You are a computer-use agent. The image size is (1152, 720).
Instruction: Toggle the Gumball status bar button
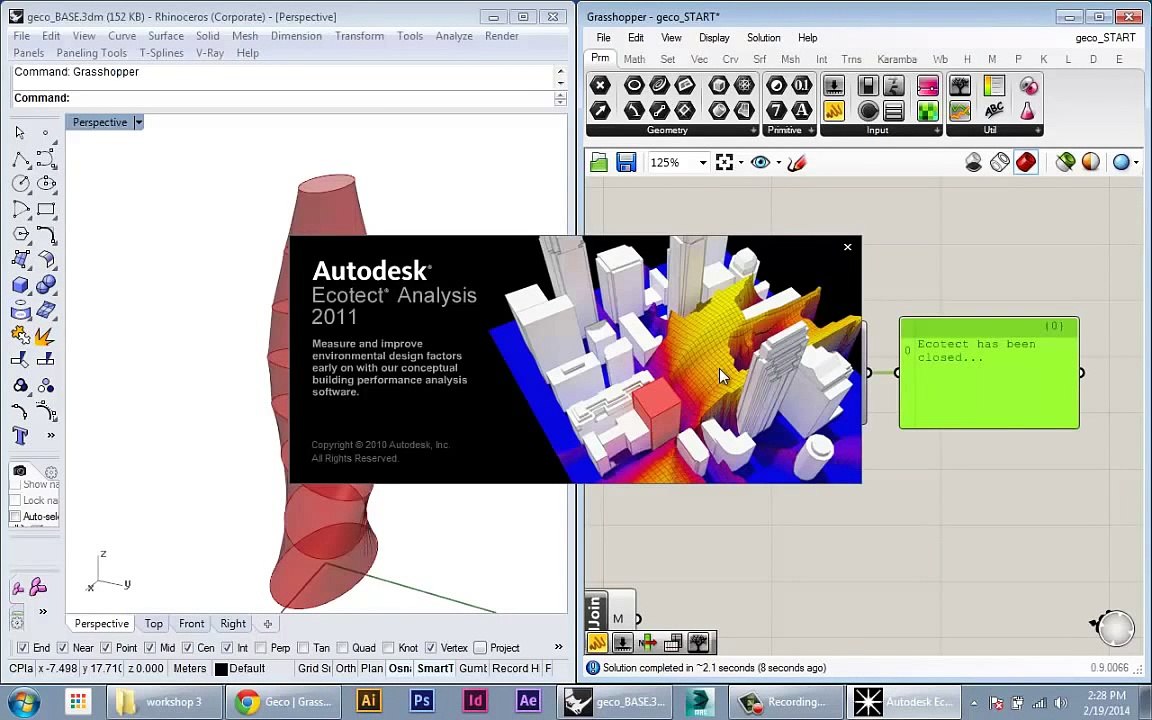[x=472, y=668]
